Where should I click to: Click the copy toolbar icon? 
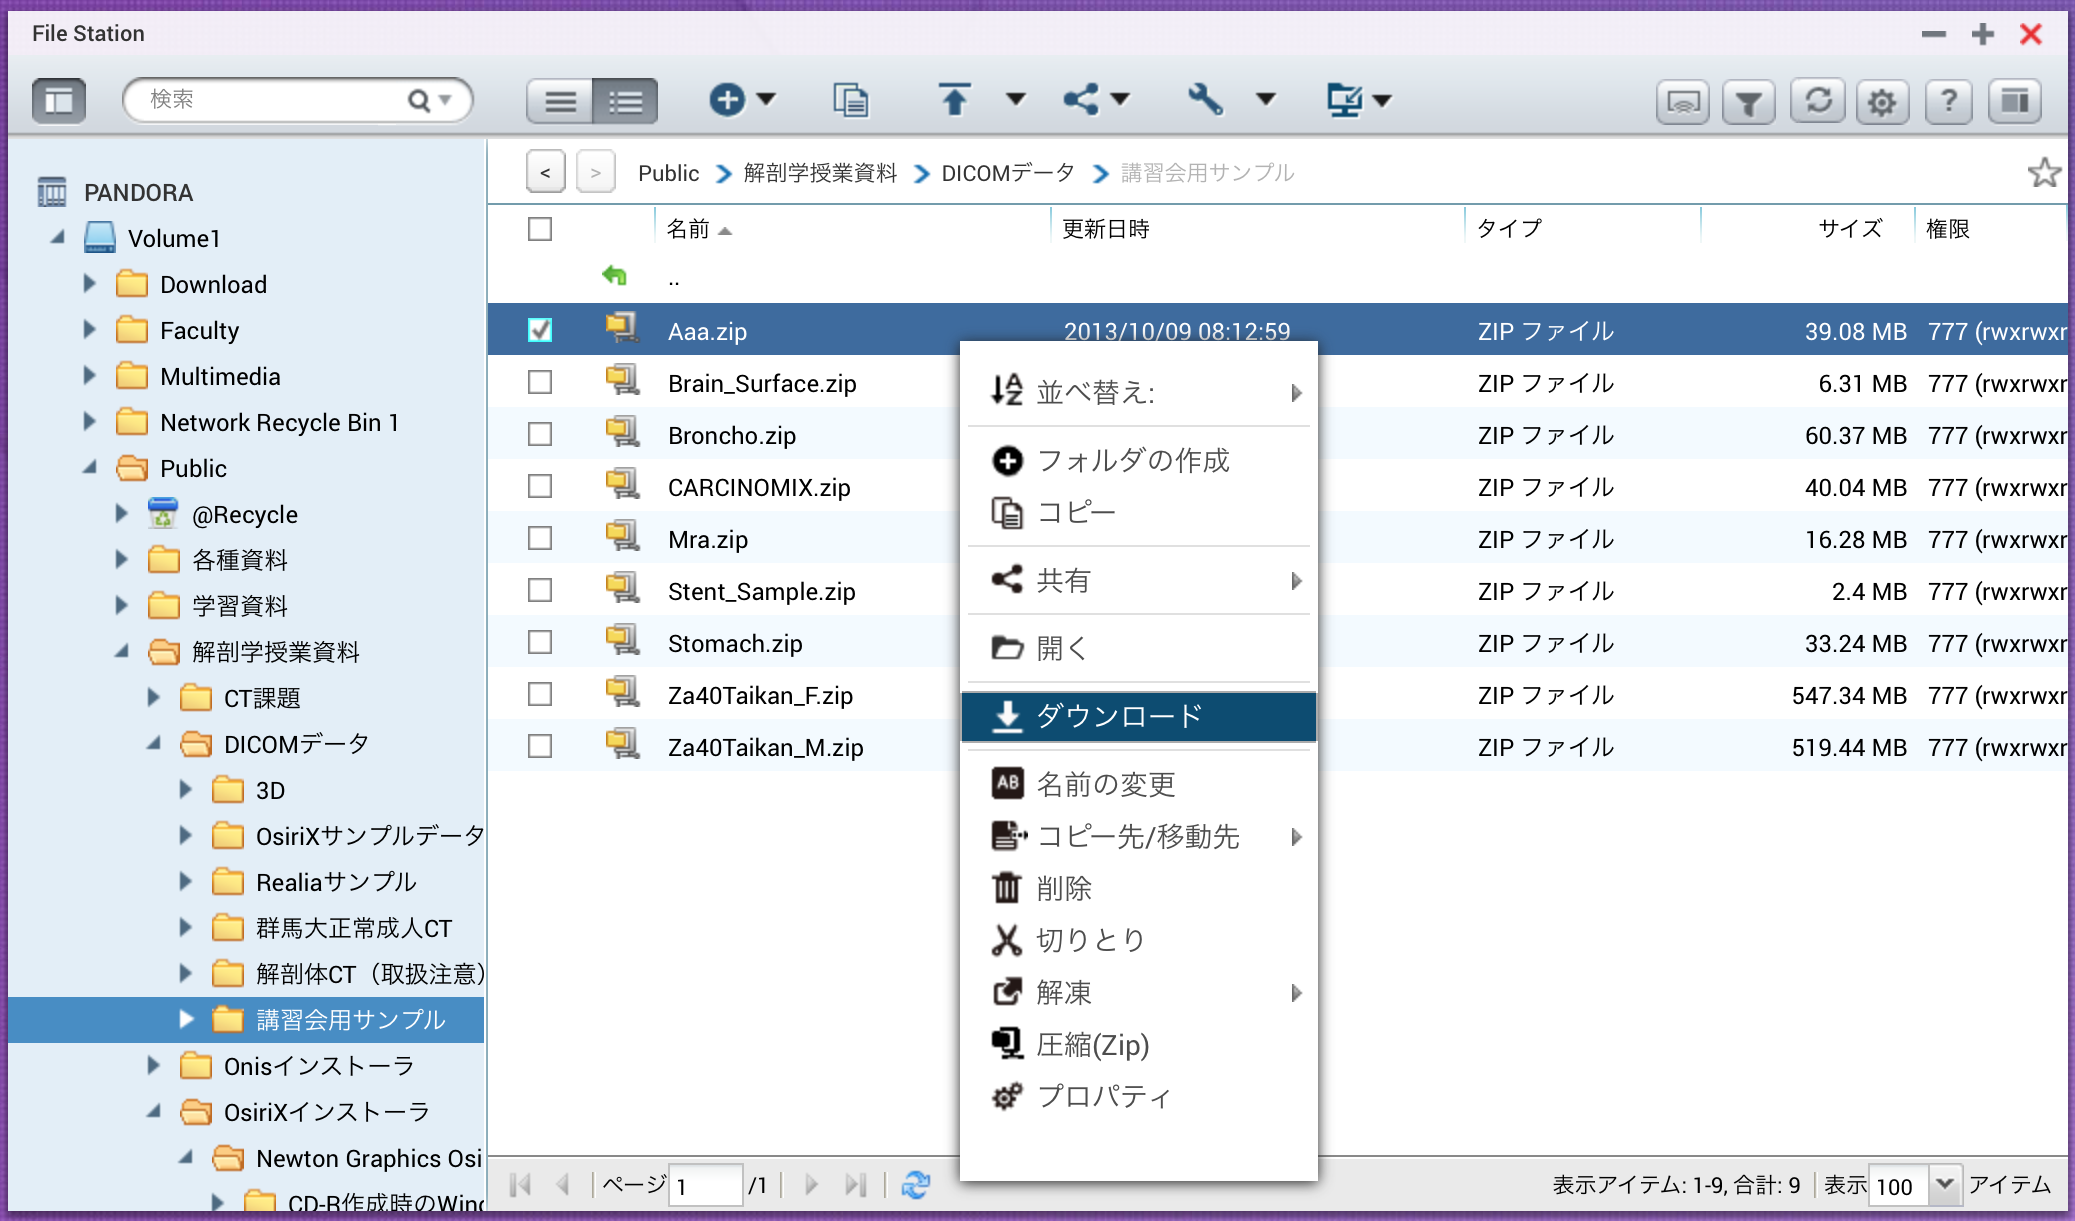point(851,99)
